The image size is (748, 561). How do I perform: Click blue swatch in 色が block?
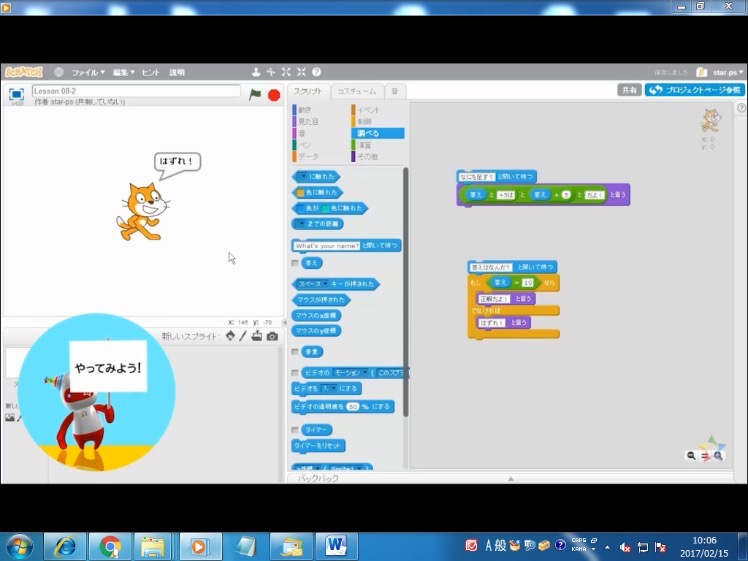tap(301, 208)
